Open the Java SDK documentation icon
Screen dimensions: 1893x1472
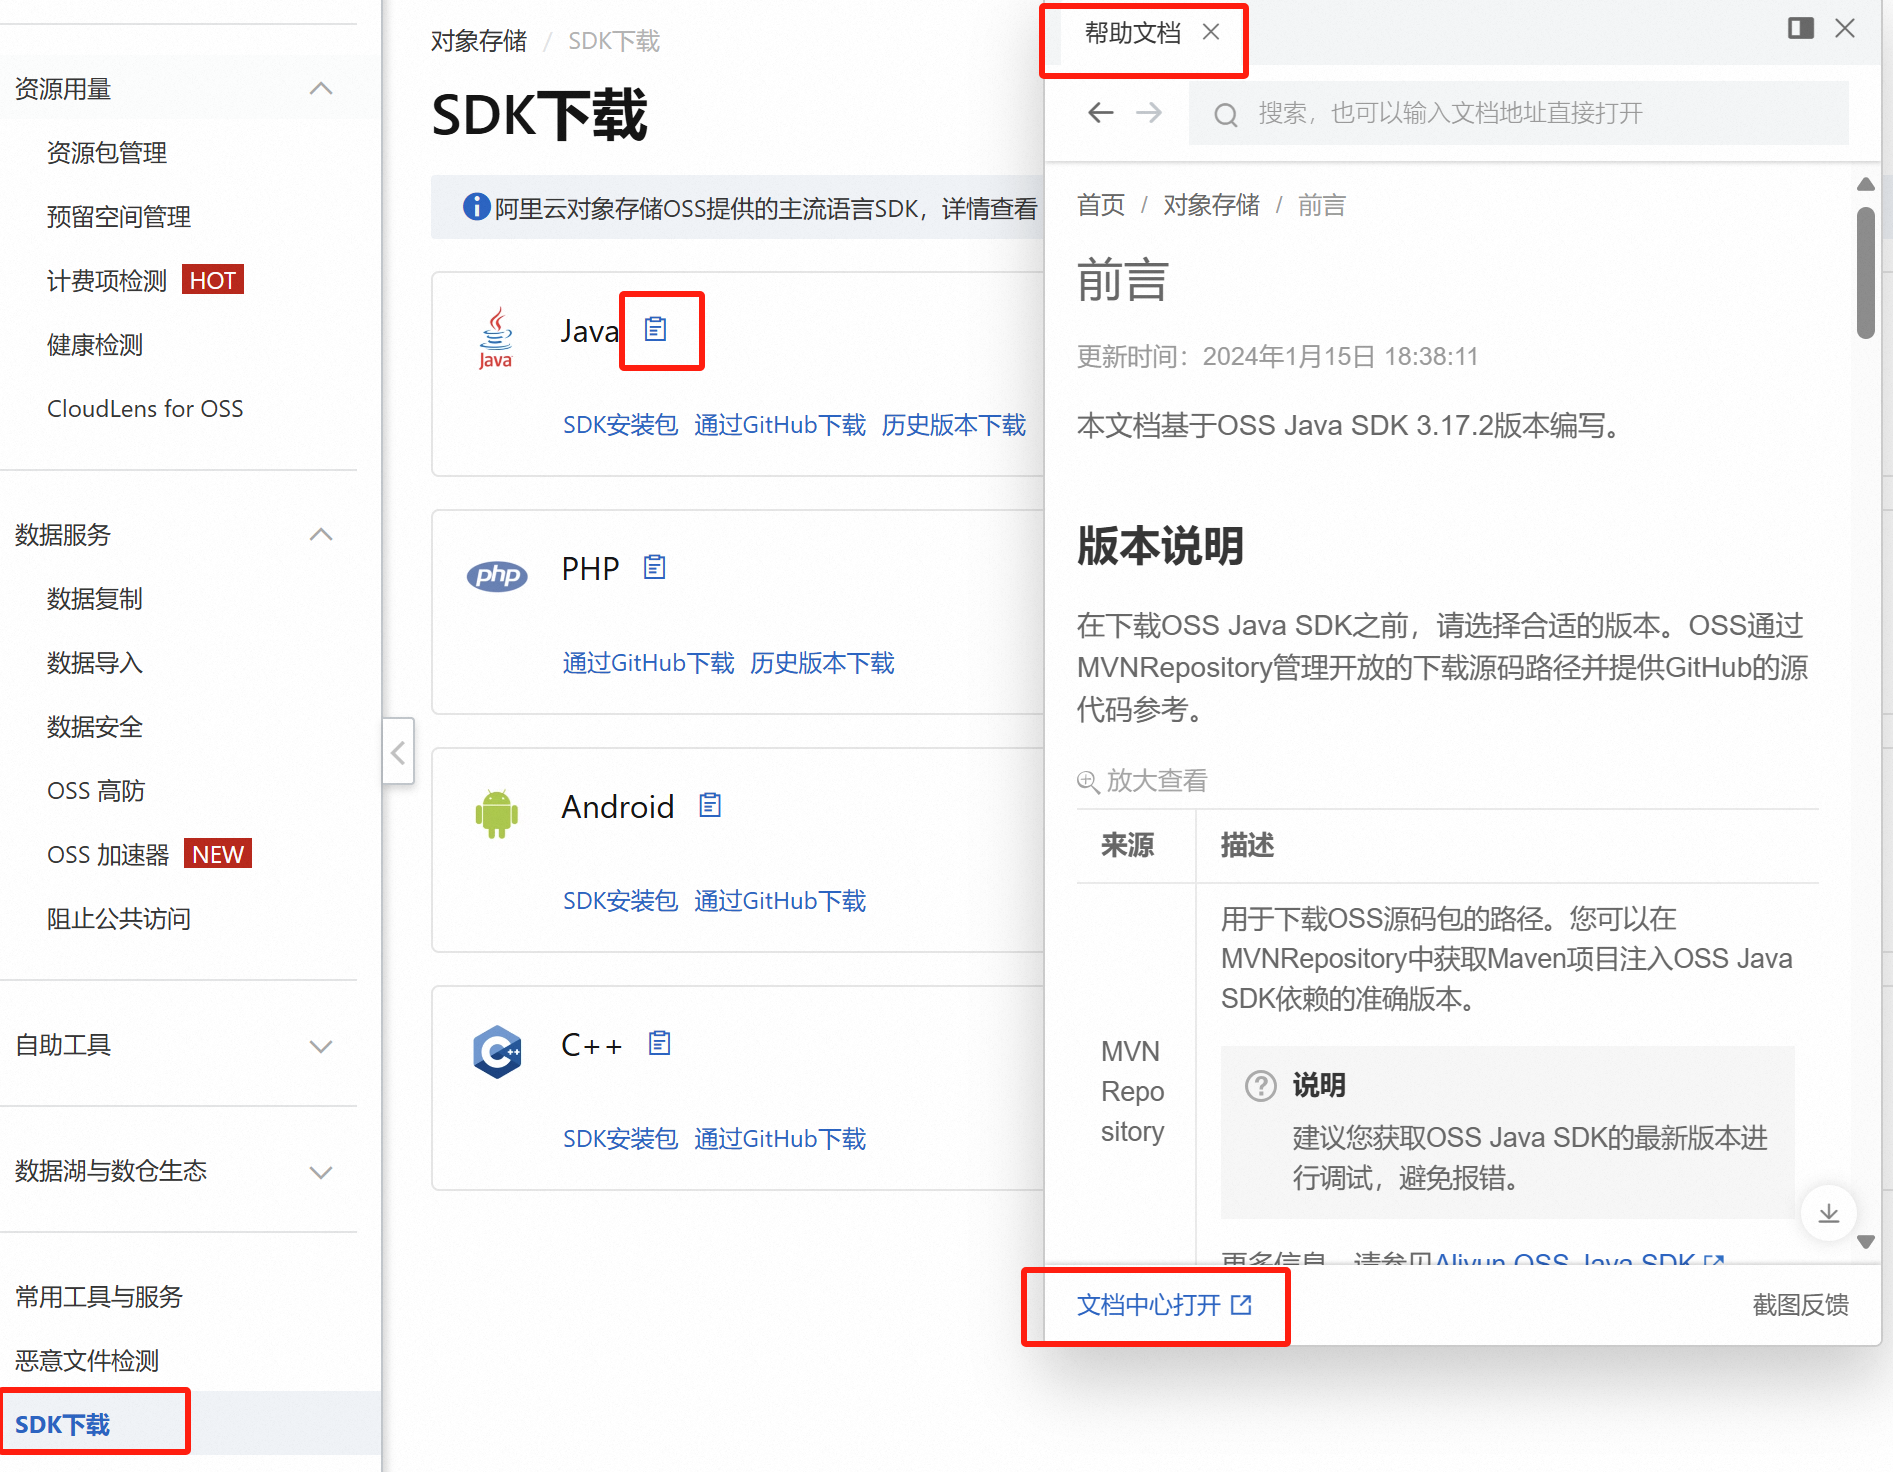coord(656,329)
